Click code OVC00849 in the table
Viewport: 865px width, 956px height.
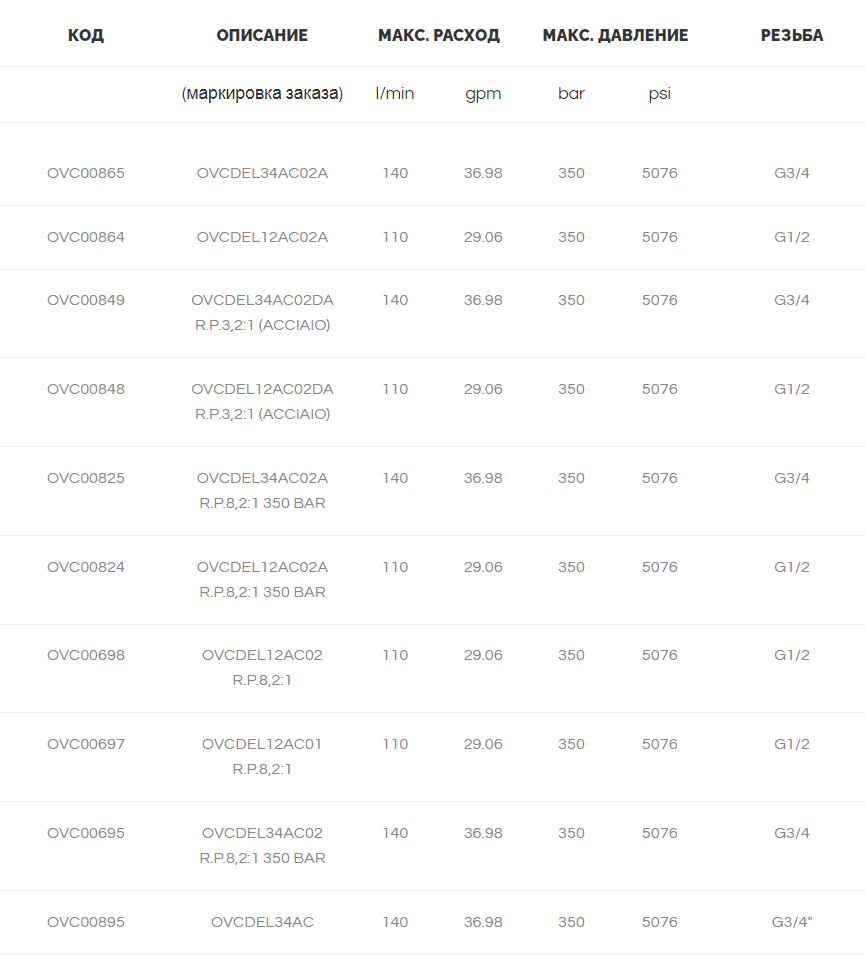(x=86, y=301)
